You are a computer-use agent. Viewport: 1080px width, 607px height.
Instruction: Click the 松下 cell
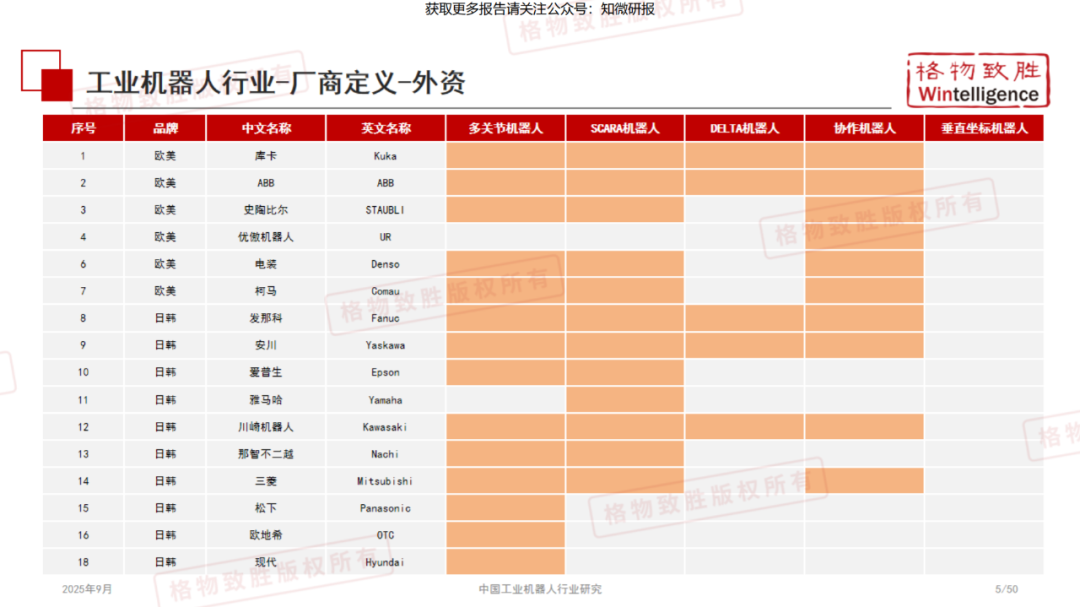(x=266, y=508)
